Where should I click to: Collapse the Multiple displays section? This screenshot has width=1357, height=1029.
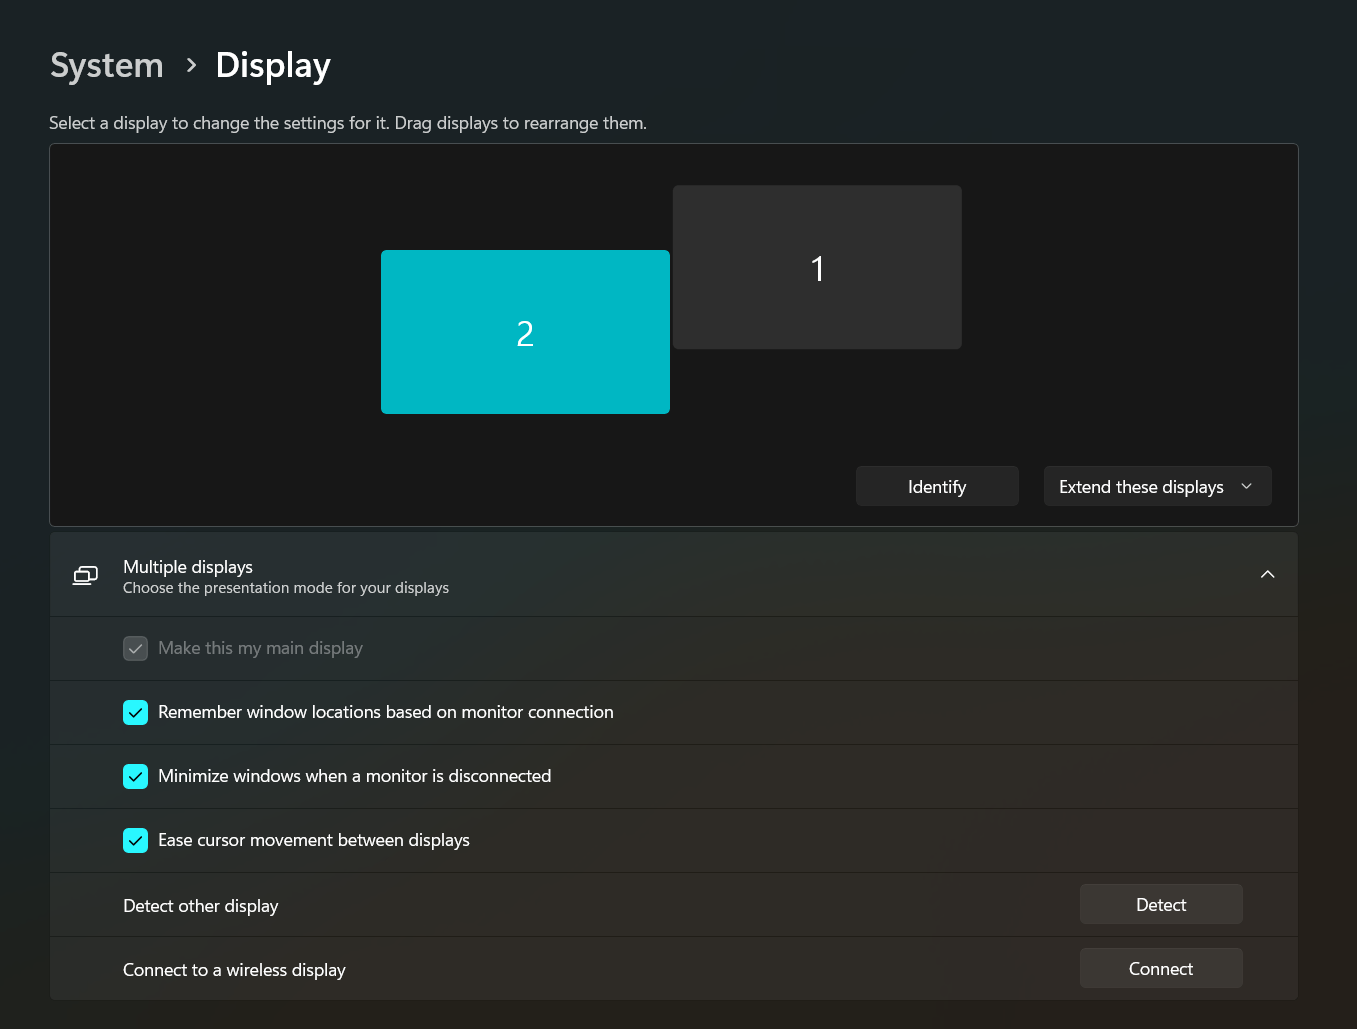pyautogui.click(x=1267, y=574)
